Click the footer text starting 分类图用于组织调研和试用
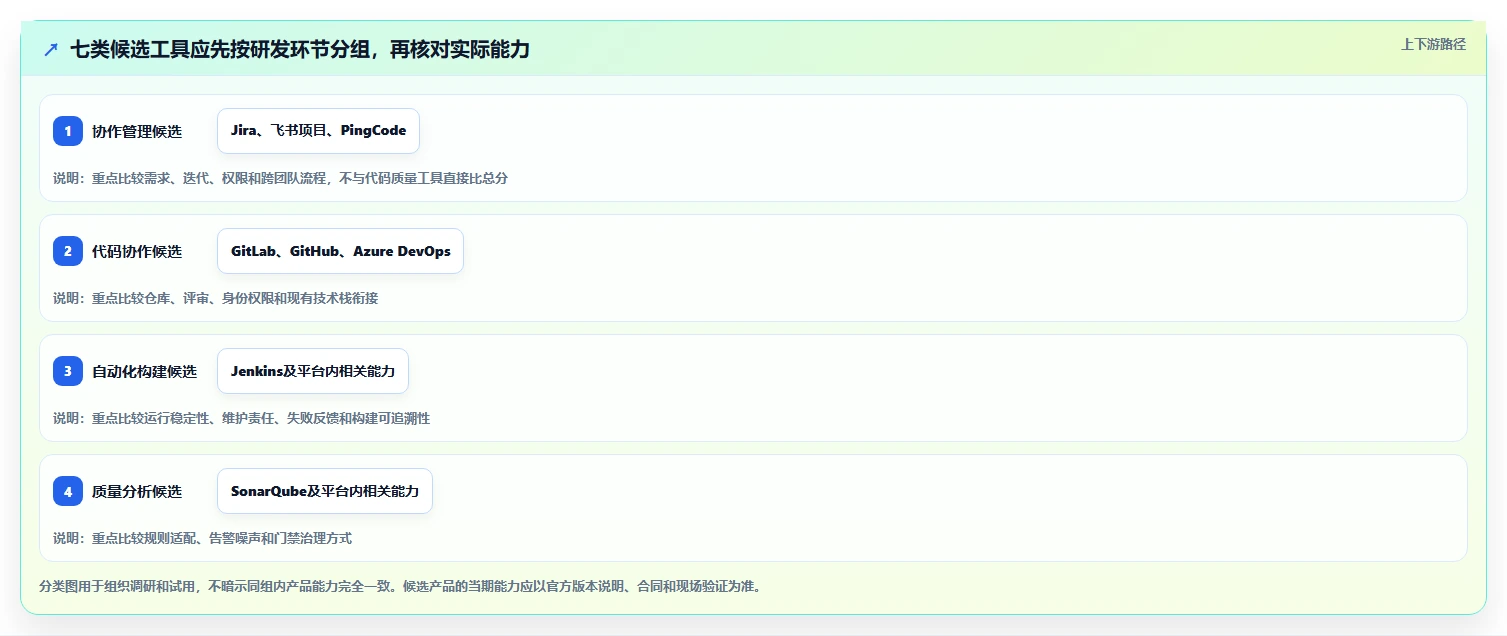The height and width of the screenshot is (636, 1507). [x=400, y=586]
